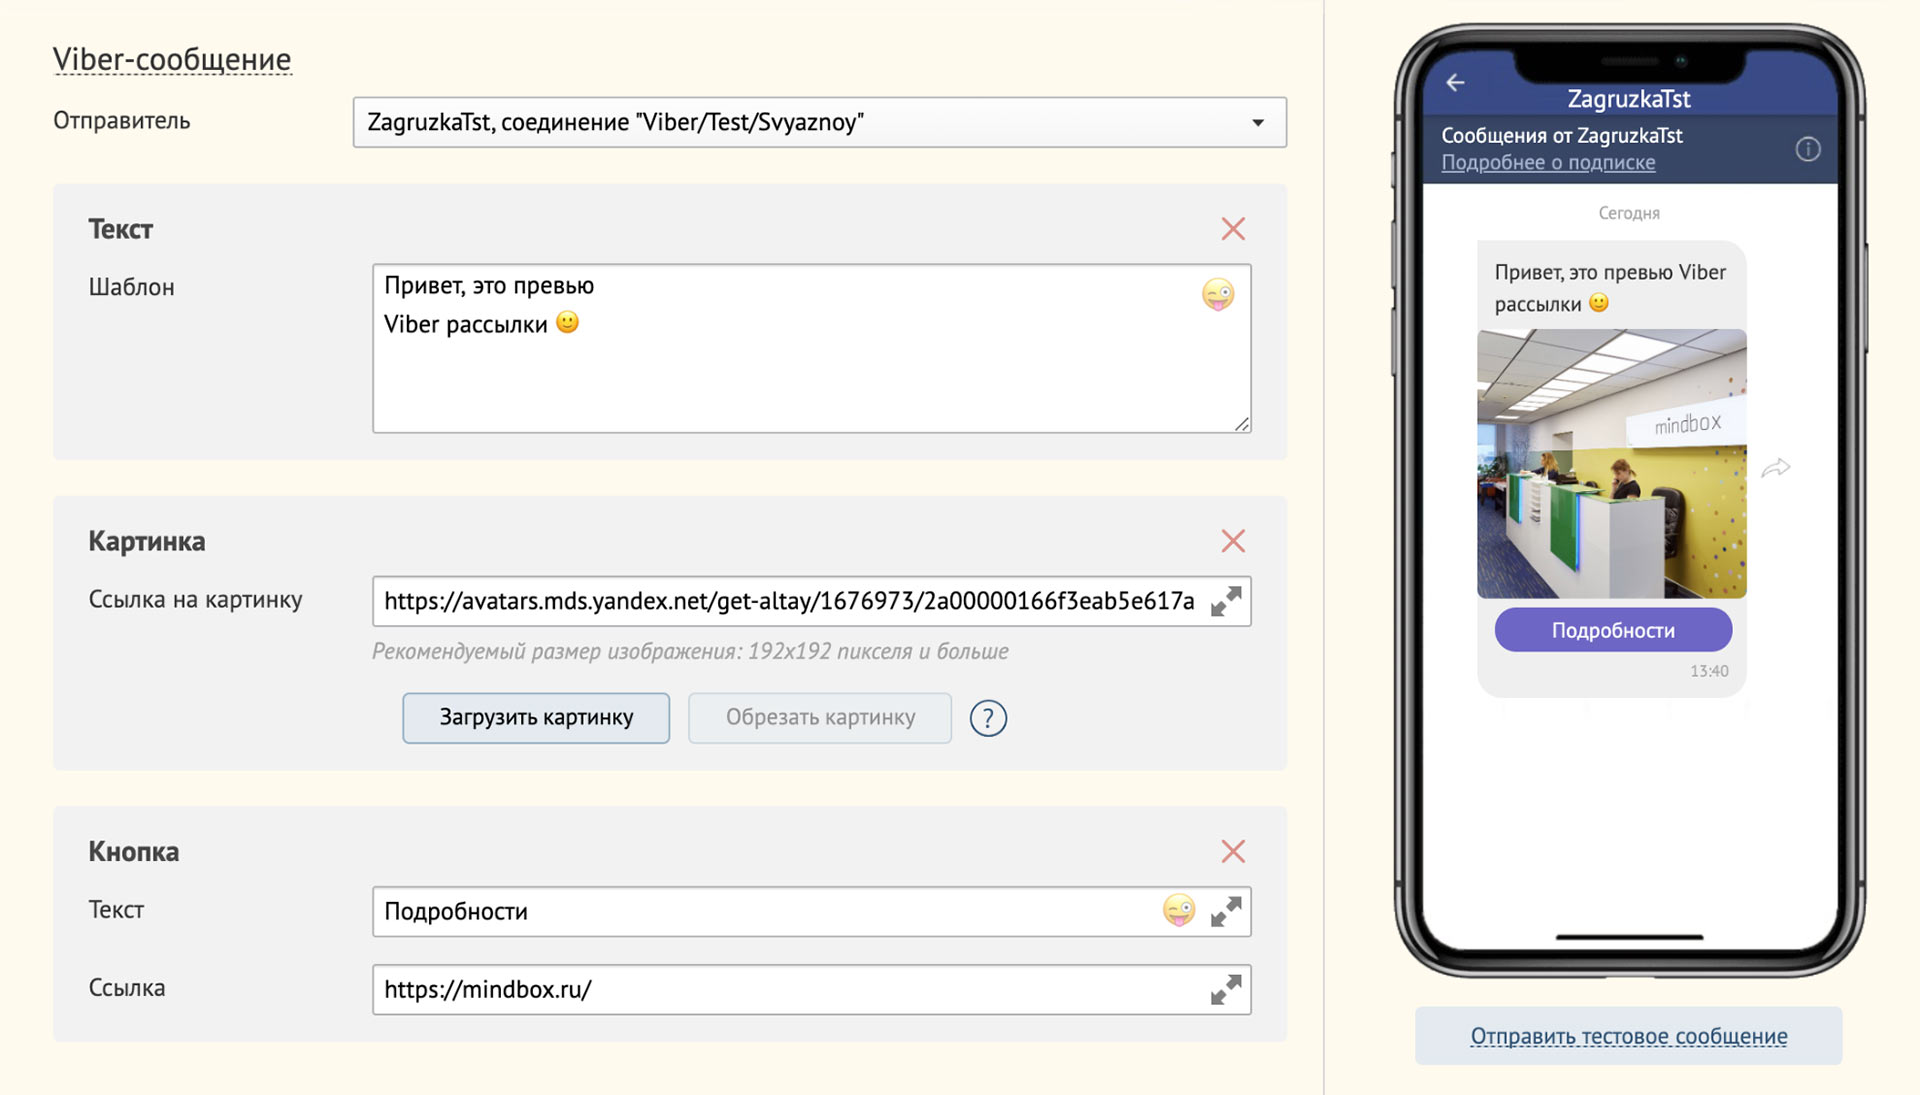The height and width of the screenshot is (1095, 1920).
Task: Open Подробнее о подписке link in preview
Action: coord(1547,163)
